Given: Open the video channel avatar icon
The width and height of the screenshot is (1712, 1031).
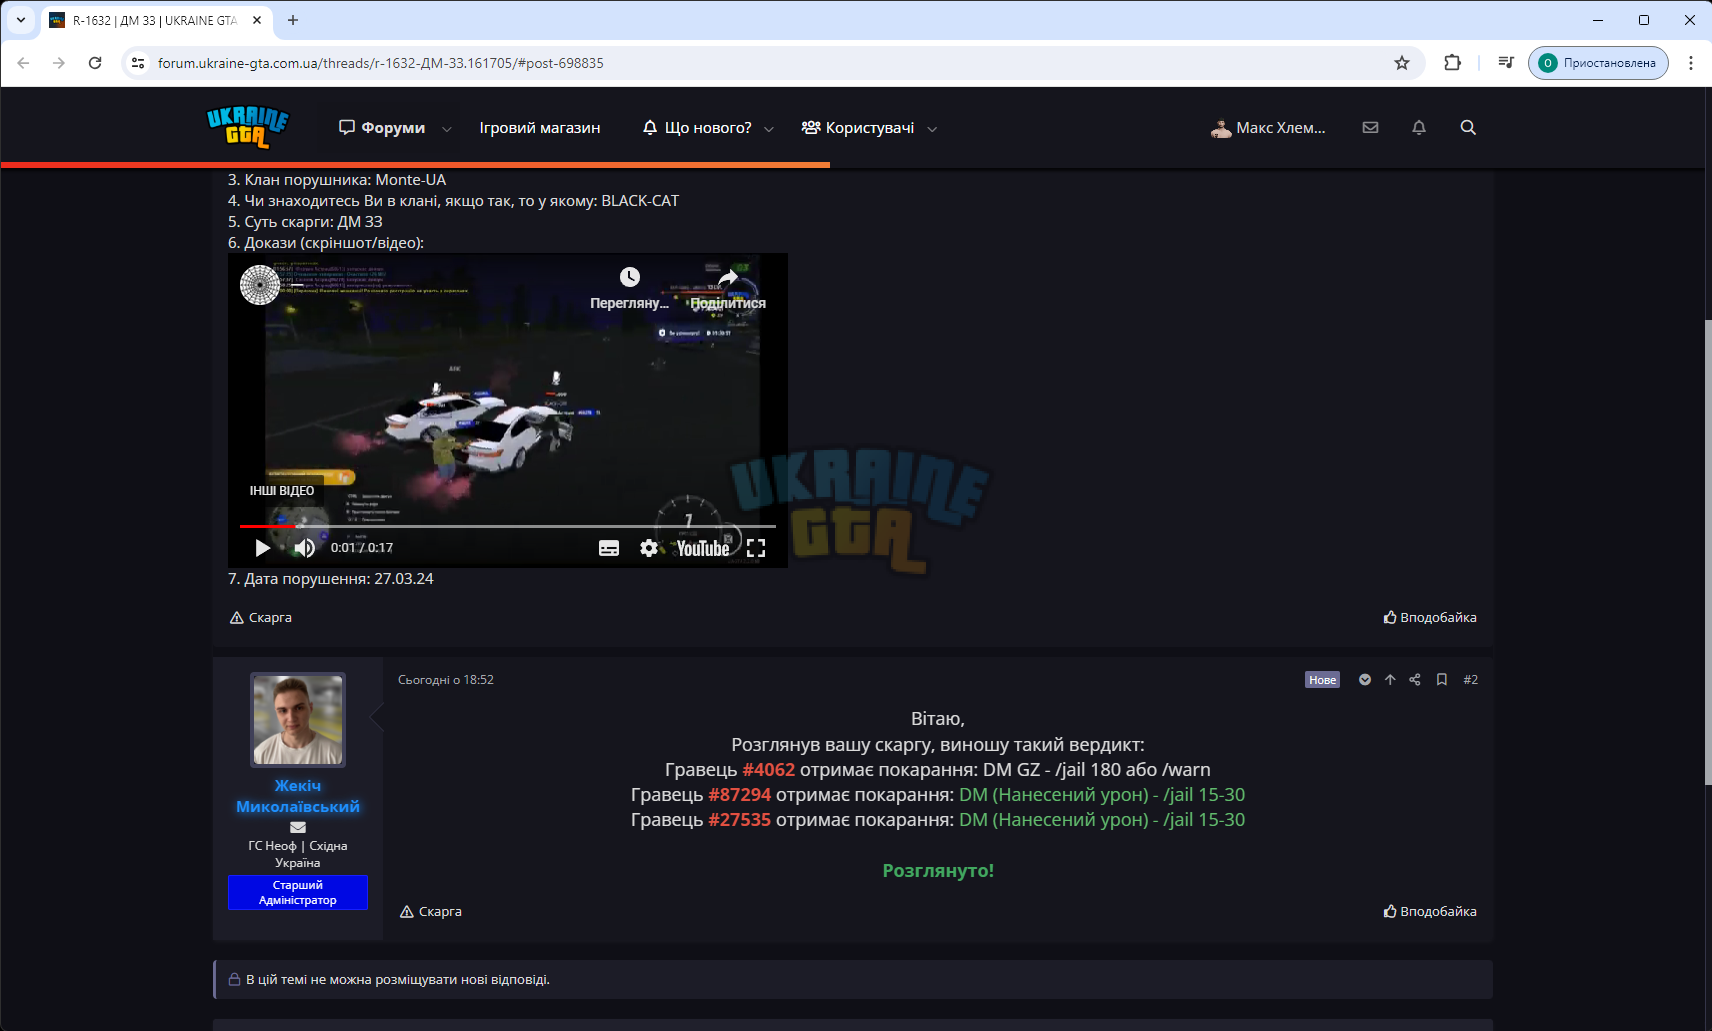Looking at the screenshot, I should click(x=260, y=285).
